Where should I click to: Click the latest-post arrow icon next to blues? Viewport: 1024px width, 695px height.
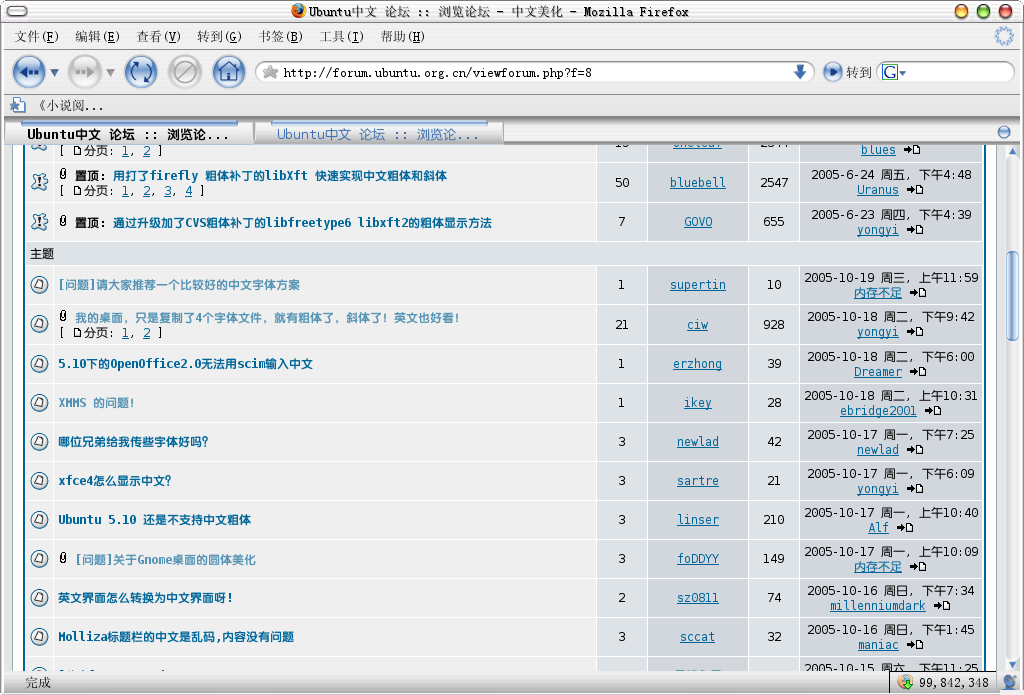[x=912, y=150]
